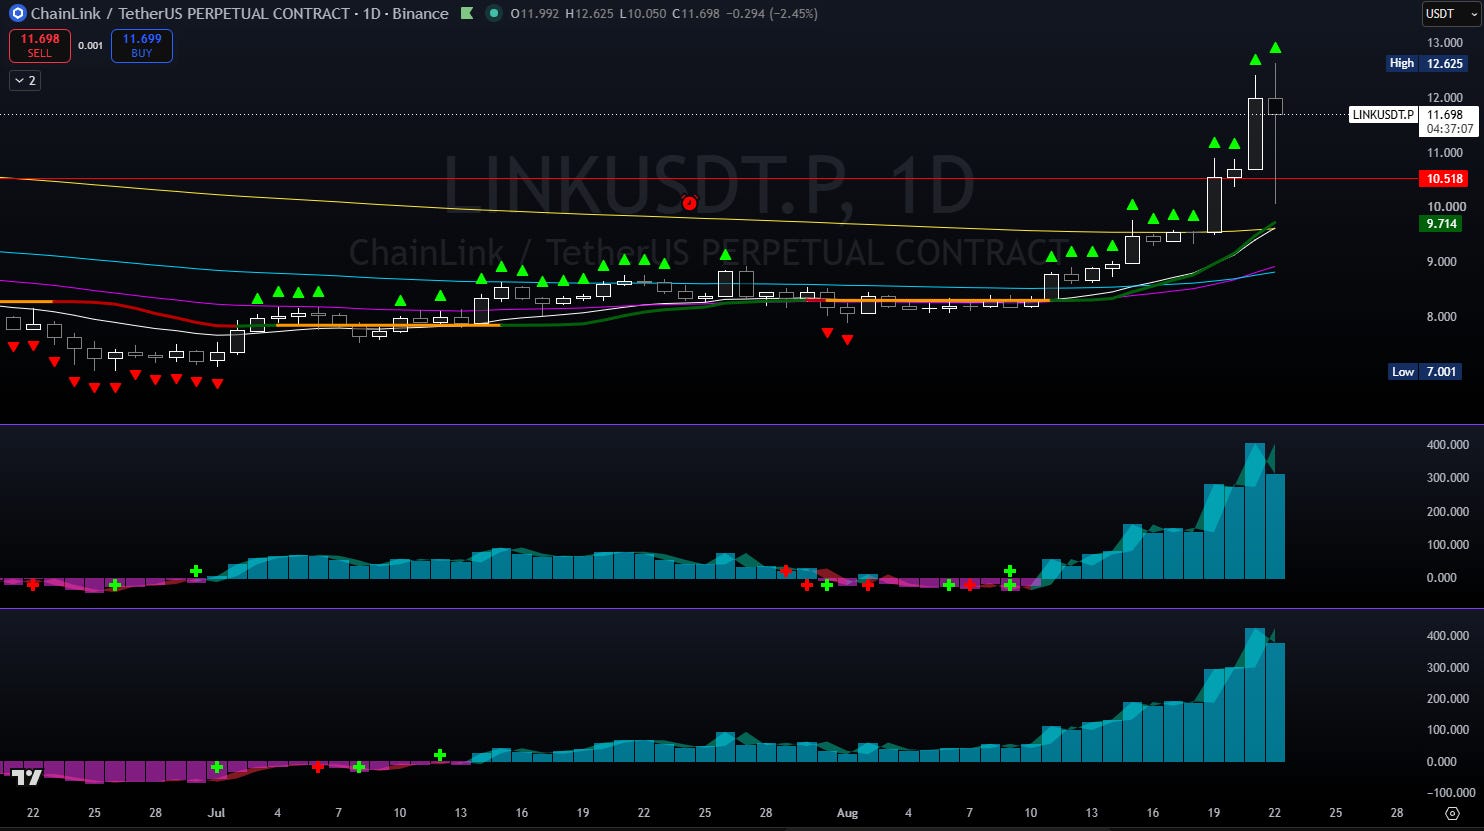The image size is (1484, 831).
Task: Click the Aug label on the time axis
Action: pyautogui.click(x=847, y=813)
